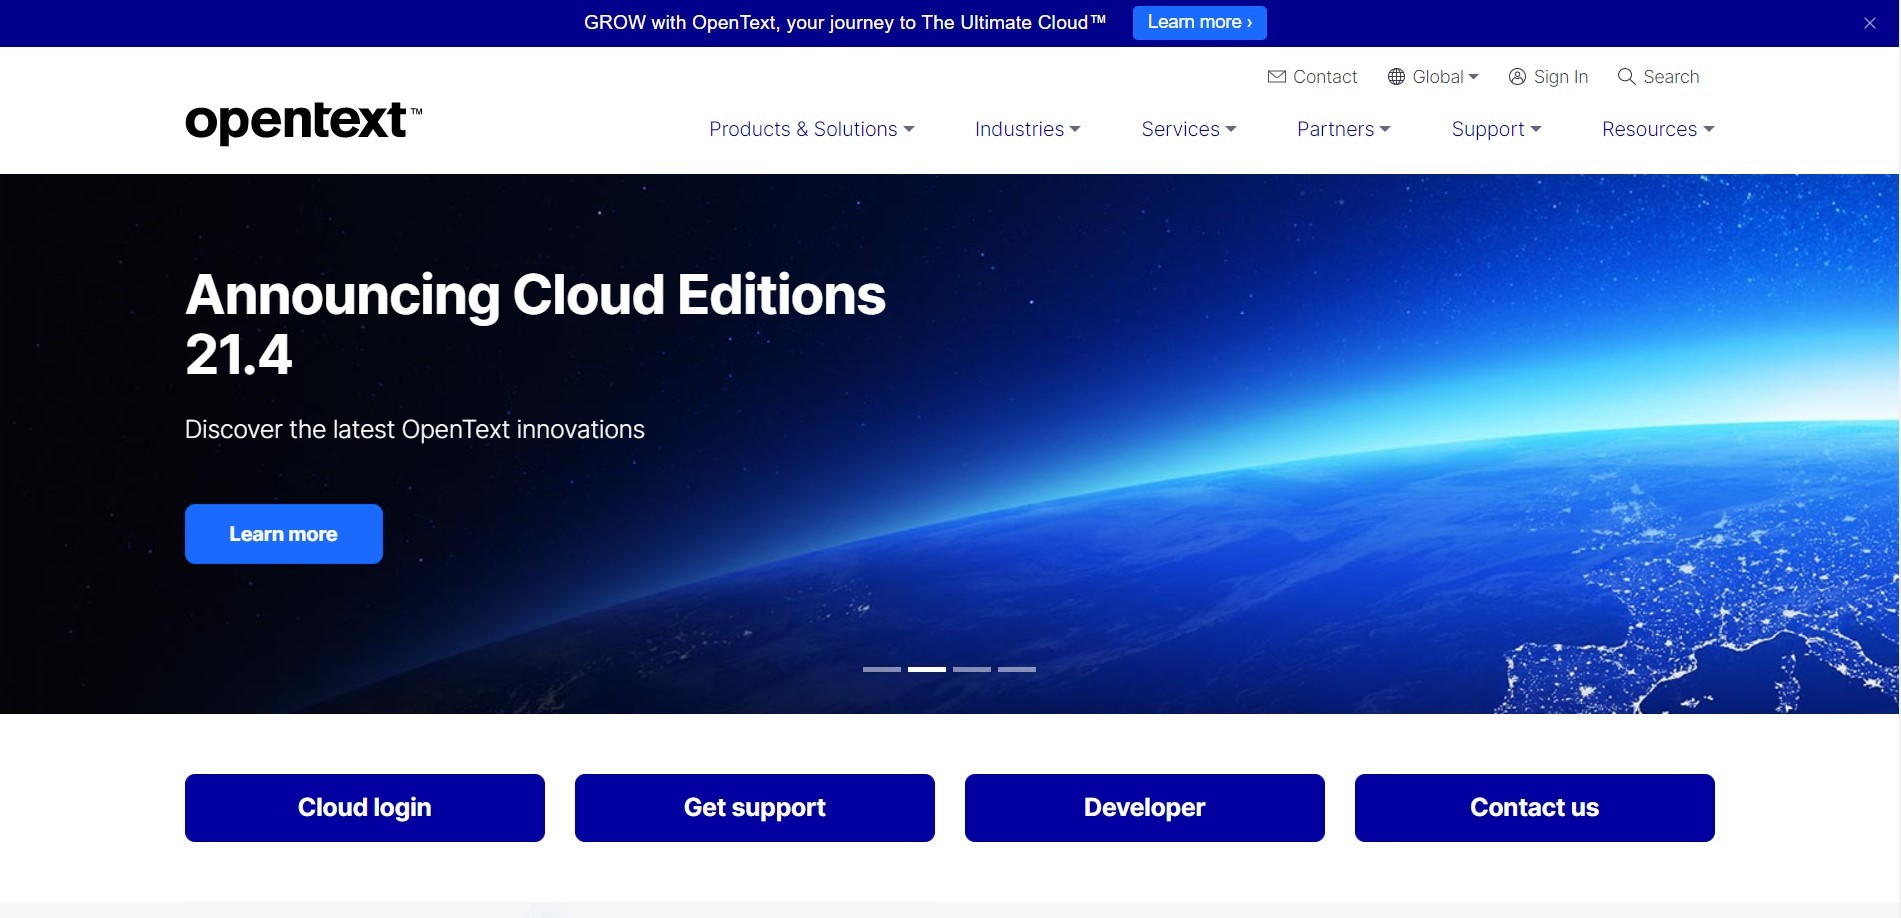Open the Partners navigation menu

tap(1343, 129)
